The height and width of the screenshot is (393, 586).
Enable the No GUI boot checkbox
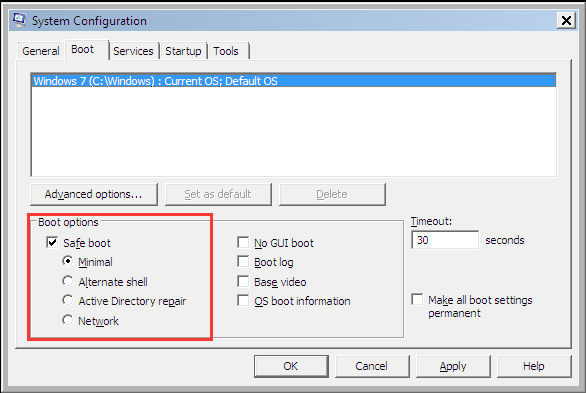[x=243, y=242]
